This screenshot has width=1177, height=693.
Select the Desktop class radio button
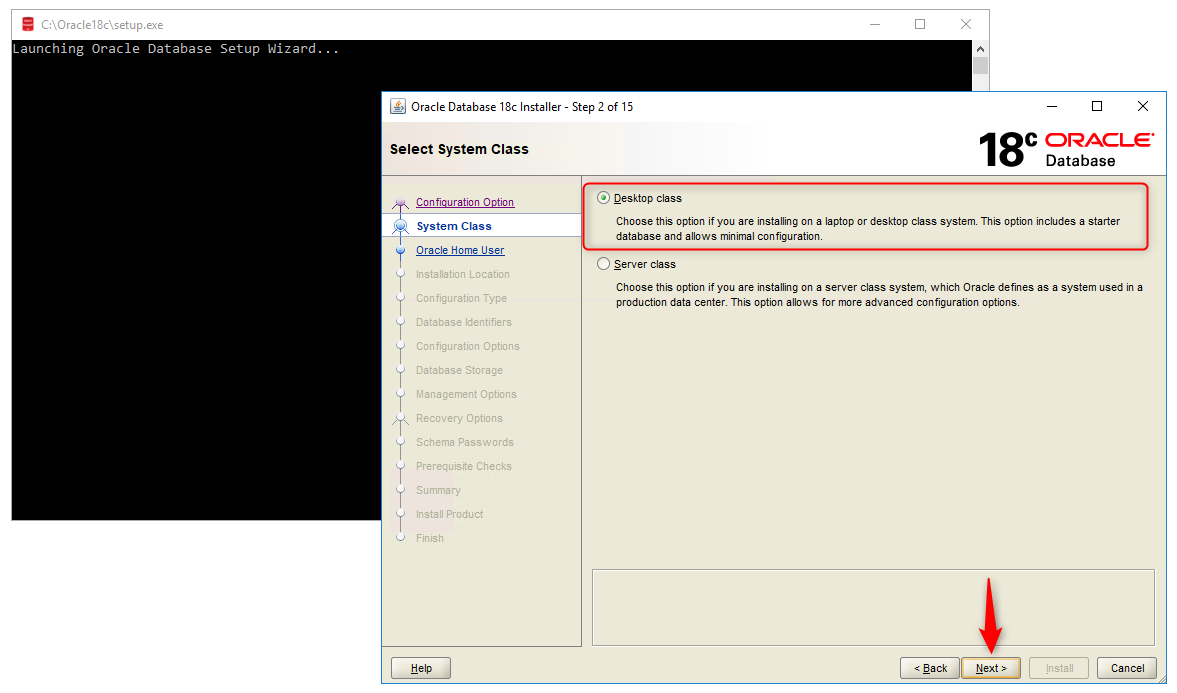pos(604,198)
